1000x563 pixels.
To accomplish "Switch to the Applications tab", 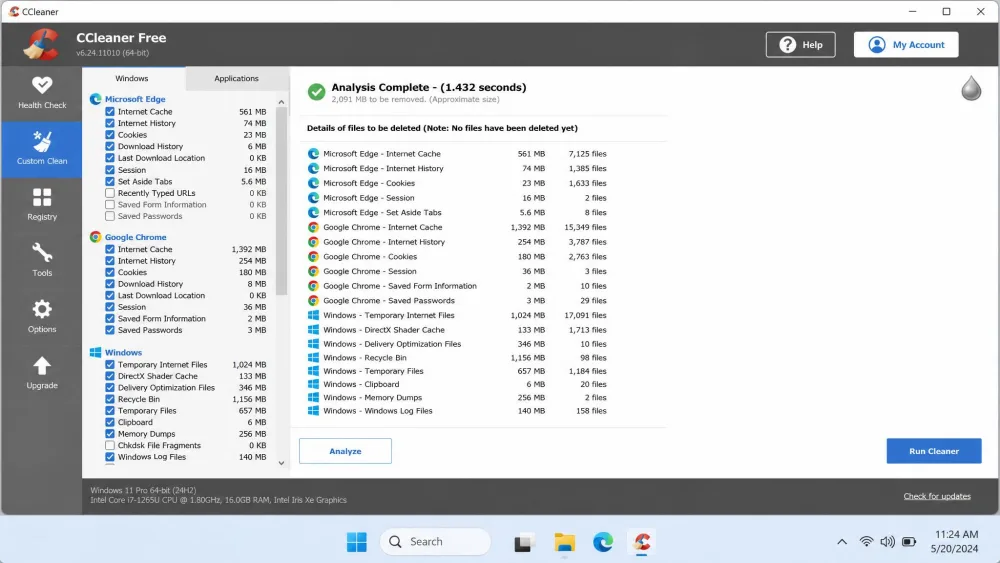I will [x=236, y=78].
